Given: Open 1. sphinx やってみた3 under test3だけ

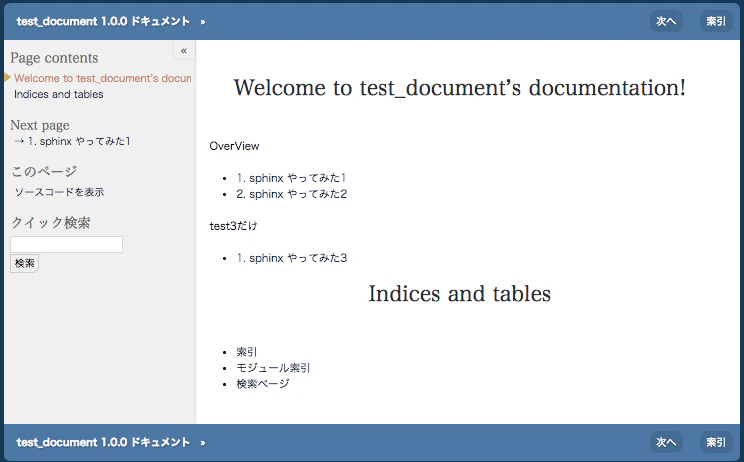Looking at the screenshot, I should click(x=291, y=258).
